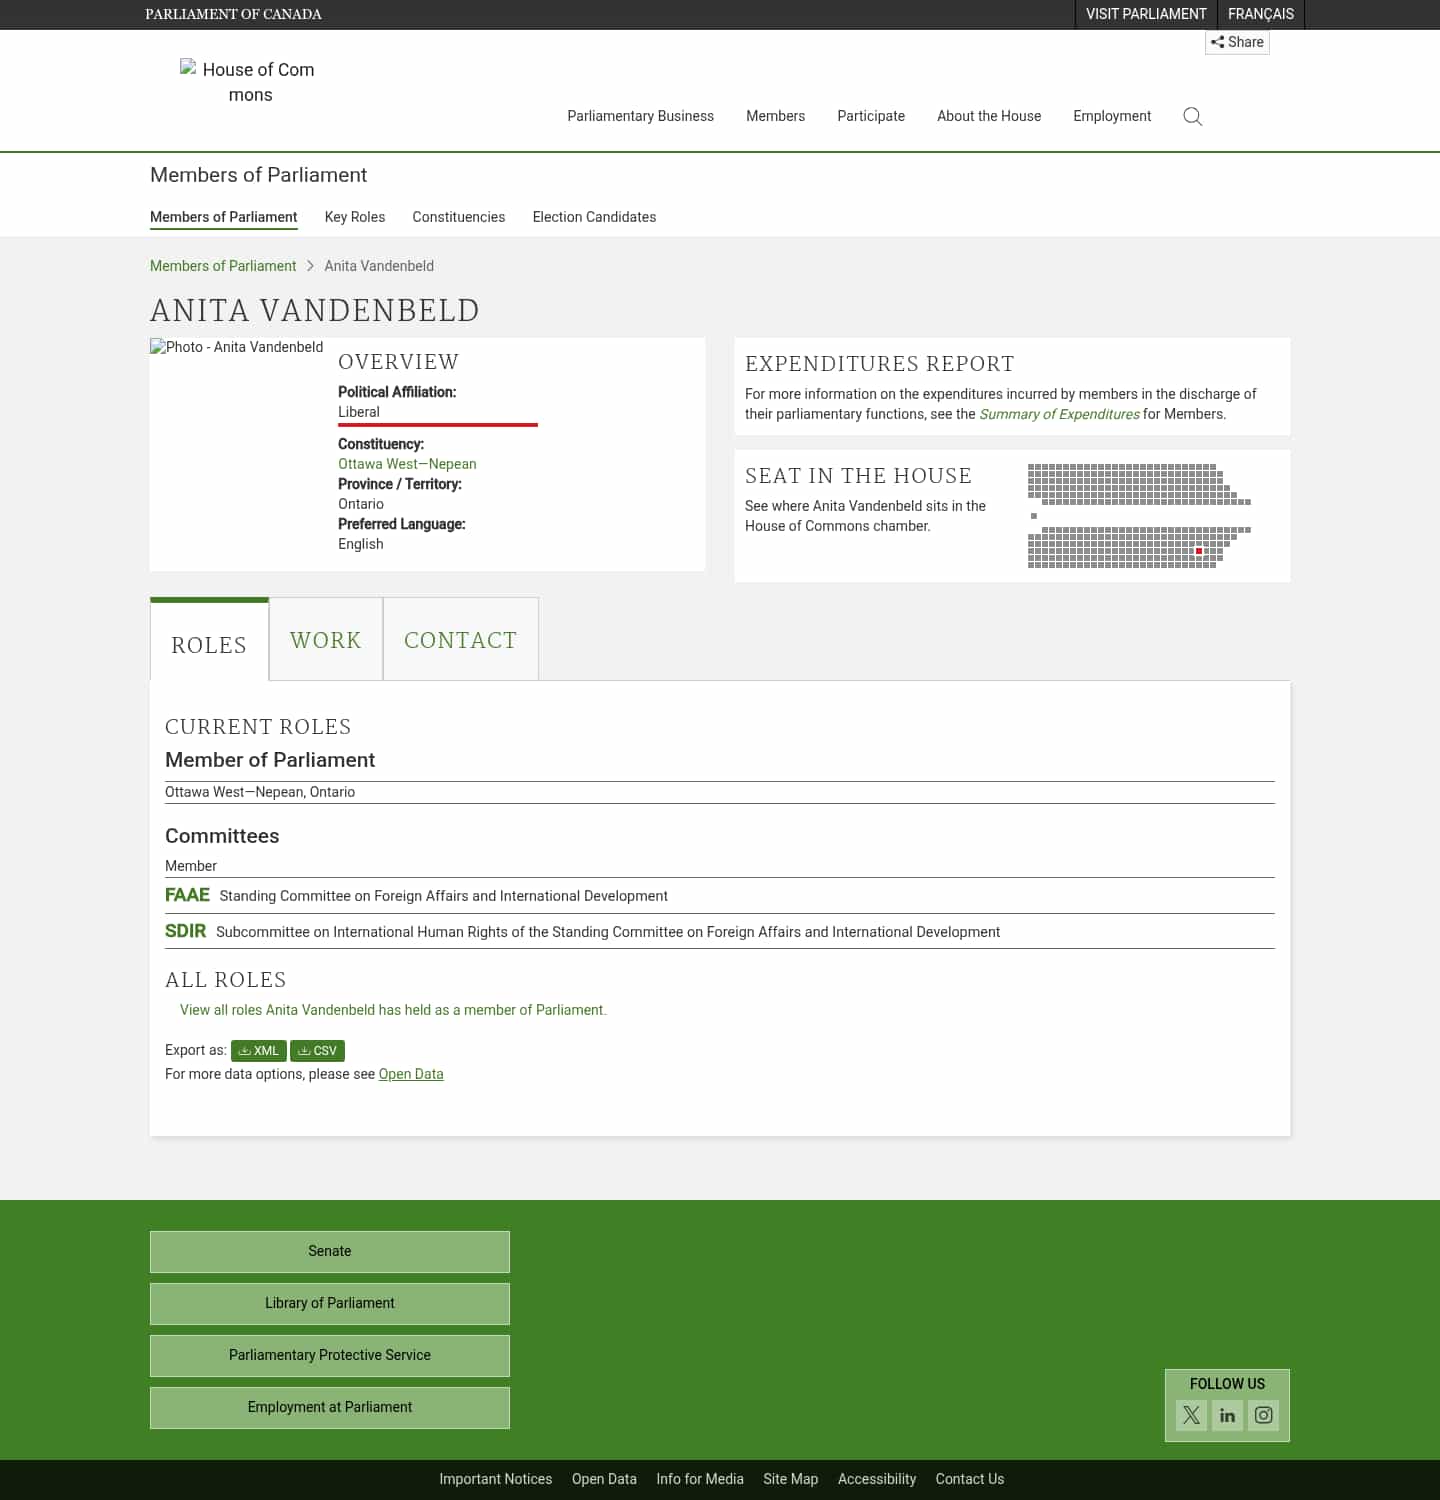Open the Instagram icon under Follow Us
The width and height of the screenshot is (1440, 1500).
1263,1415
